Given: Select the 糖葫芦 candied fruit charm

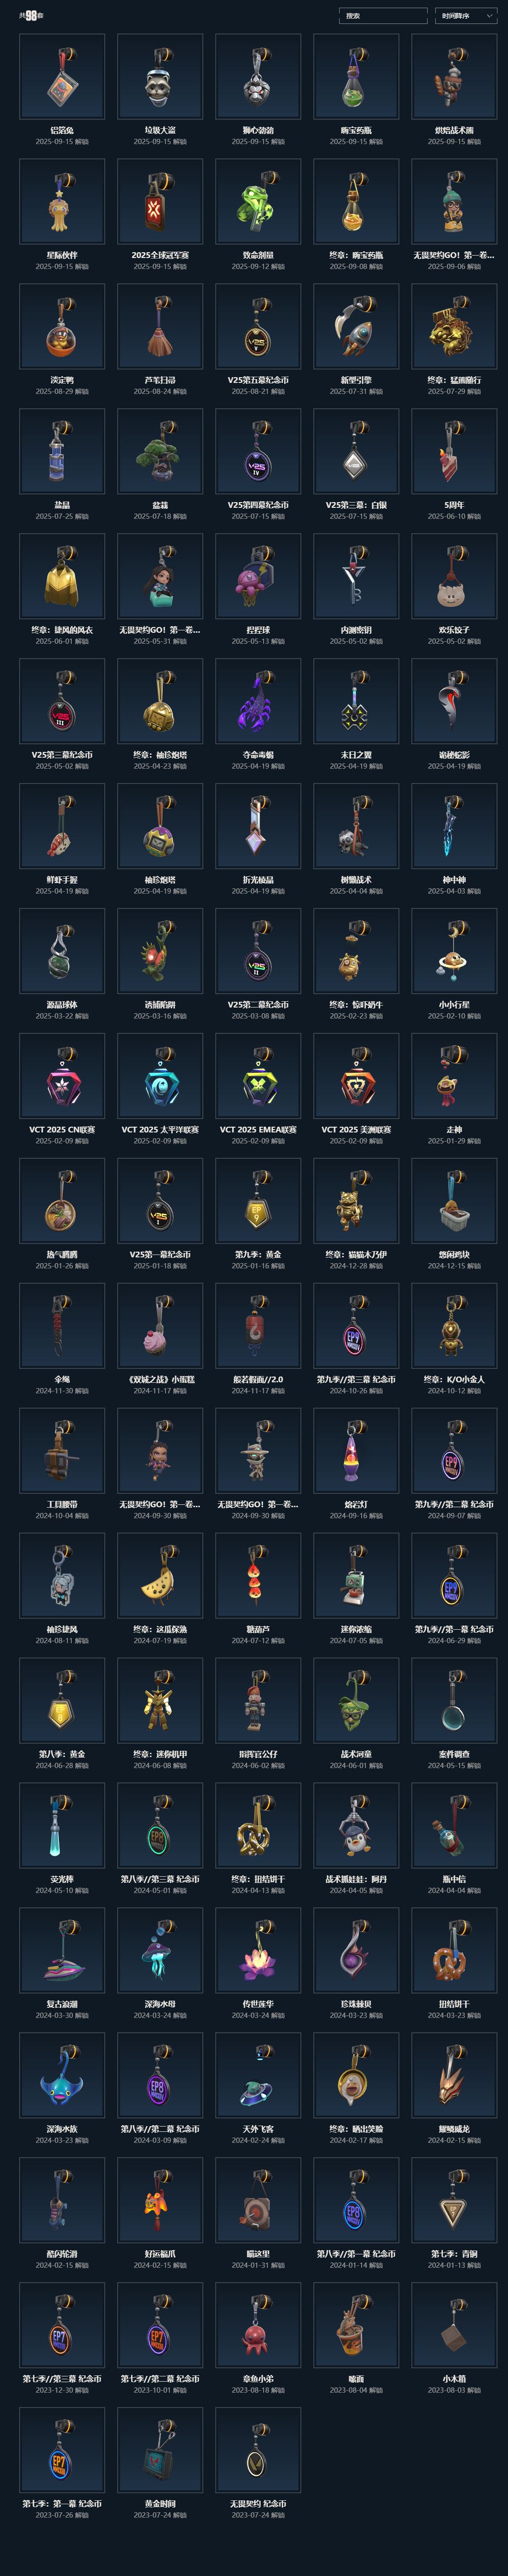Looking at the screenshot, I should [258, 1576].
